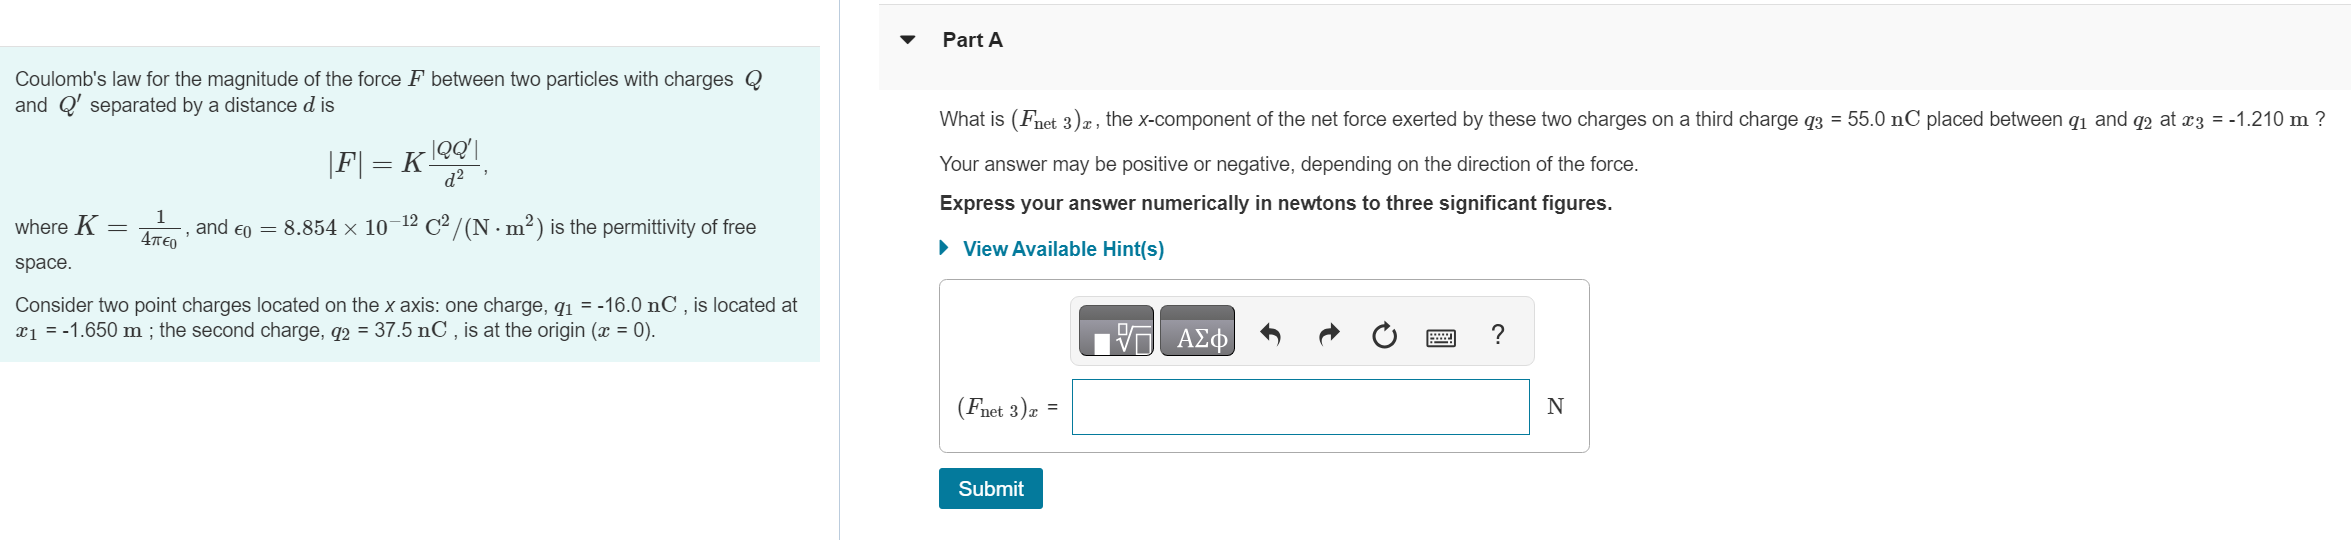
Task: Click the Part A heading text
Action: [972, 40]
